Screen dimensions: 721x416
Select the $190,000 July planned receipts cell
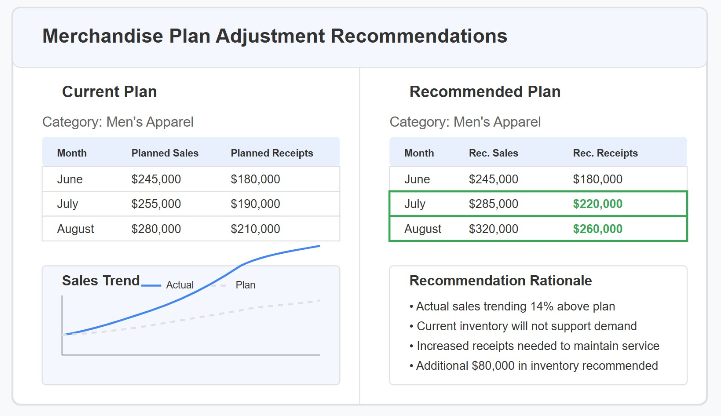pyautogui.click(x=255, y=204)
